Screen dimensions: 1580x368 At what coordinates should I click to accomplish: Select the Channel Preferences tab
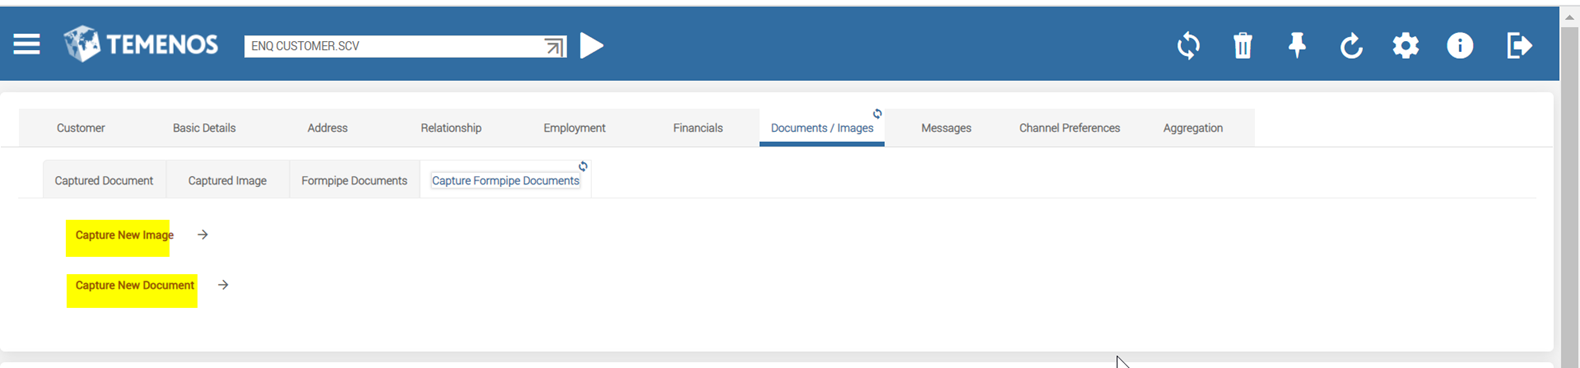tap(1069, 128)
